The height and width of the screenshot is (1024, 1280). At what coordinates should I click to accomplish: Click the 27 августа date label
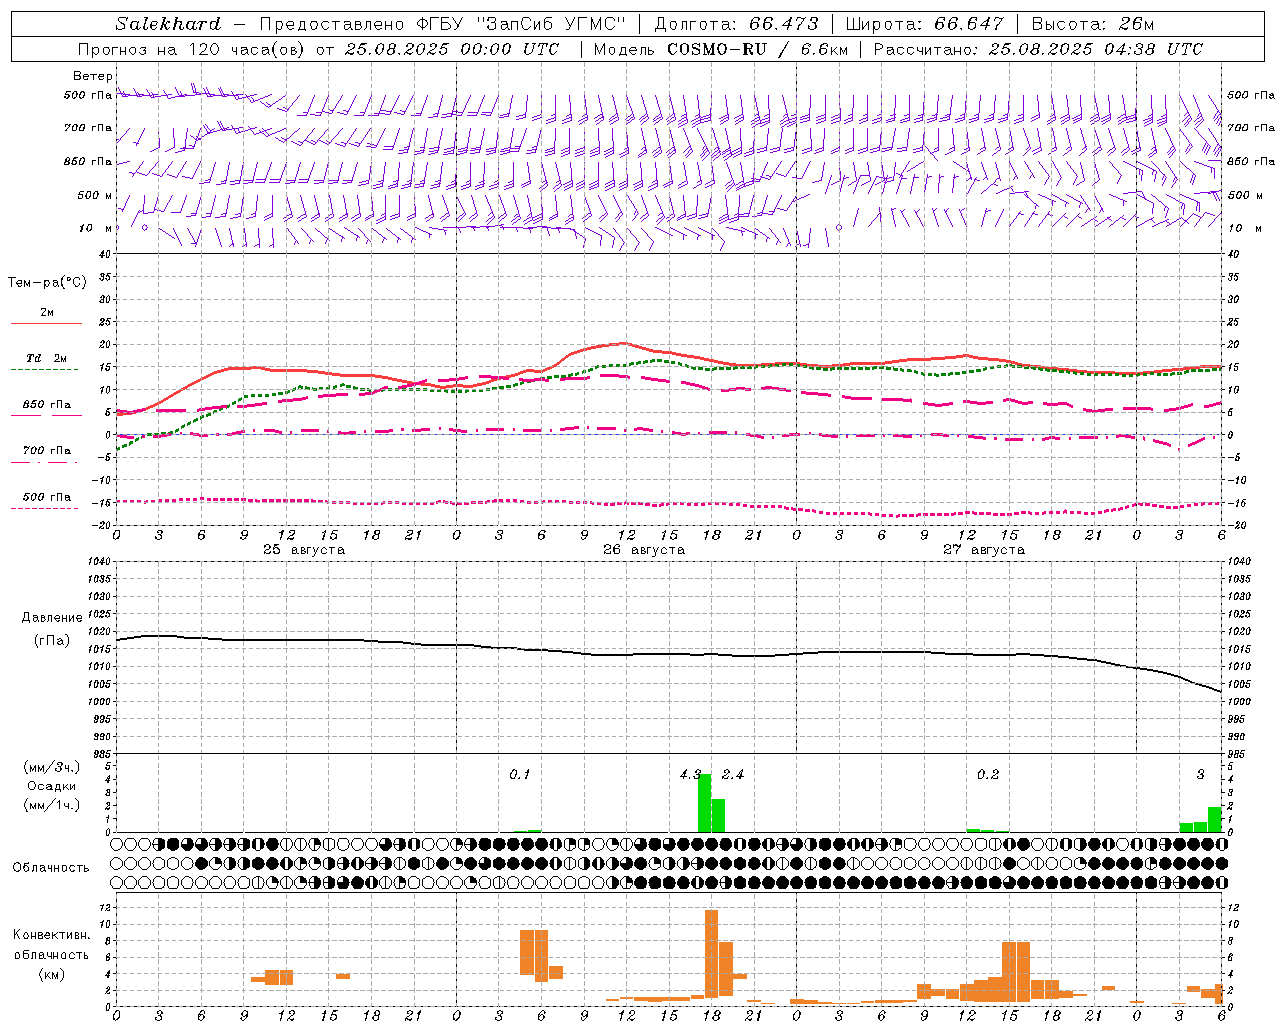984,550
